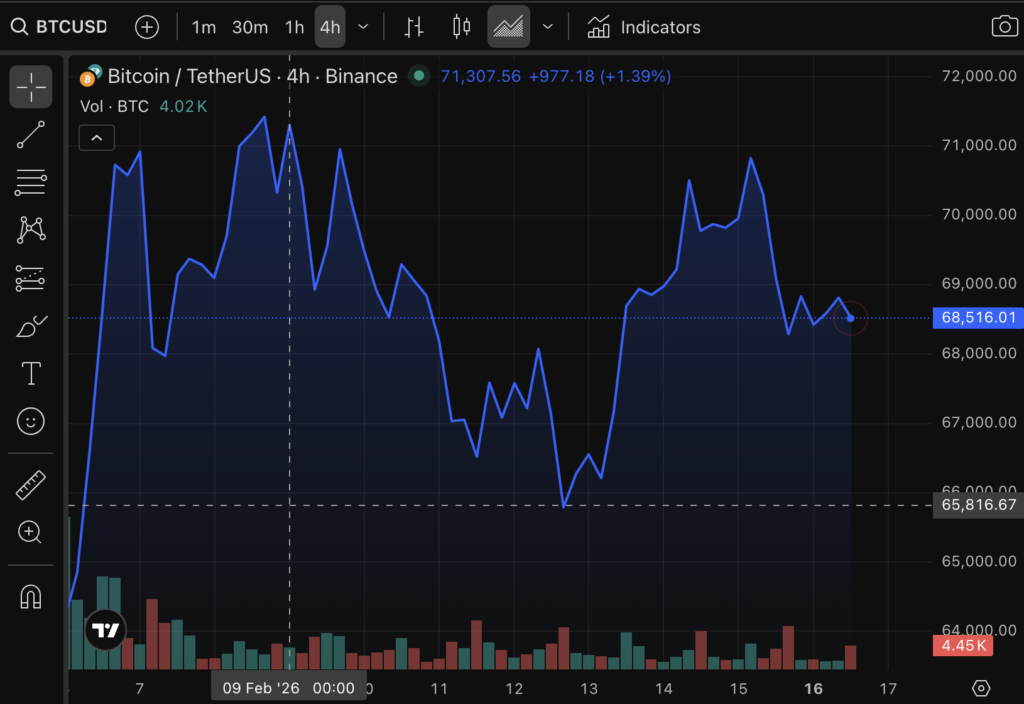Open the Indicators panel
Viewport: 1024px width, 704px height.
pos(643,27)
